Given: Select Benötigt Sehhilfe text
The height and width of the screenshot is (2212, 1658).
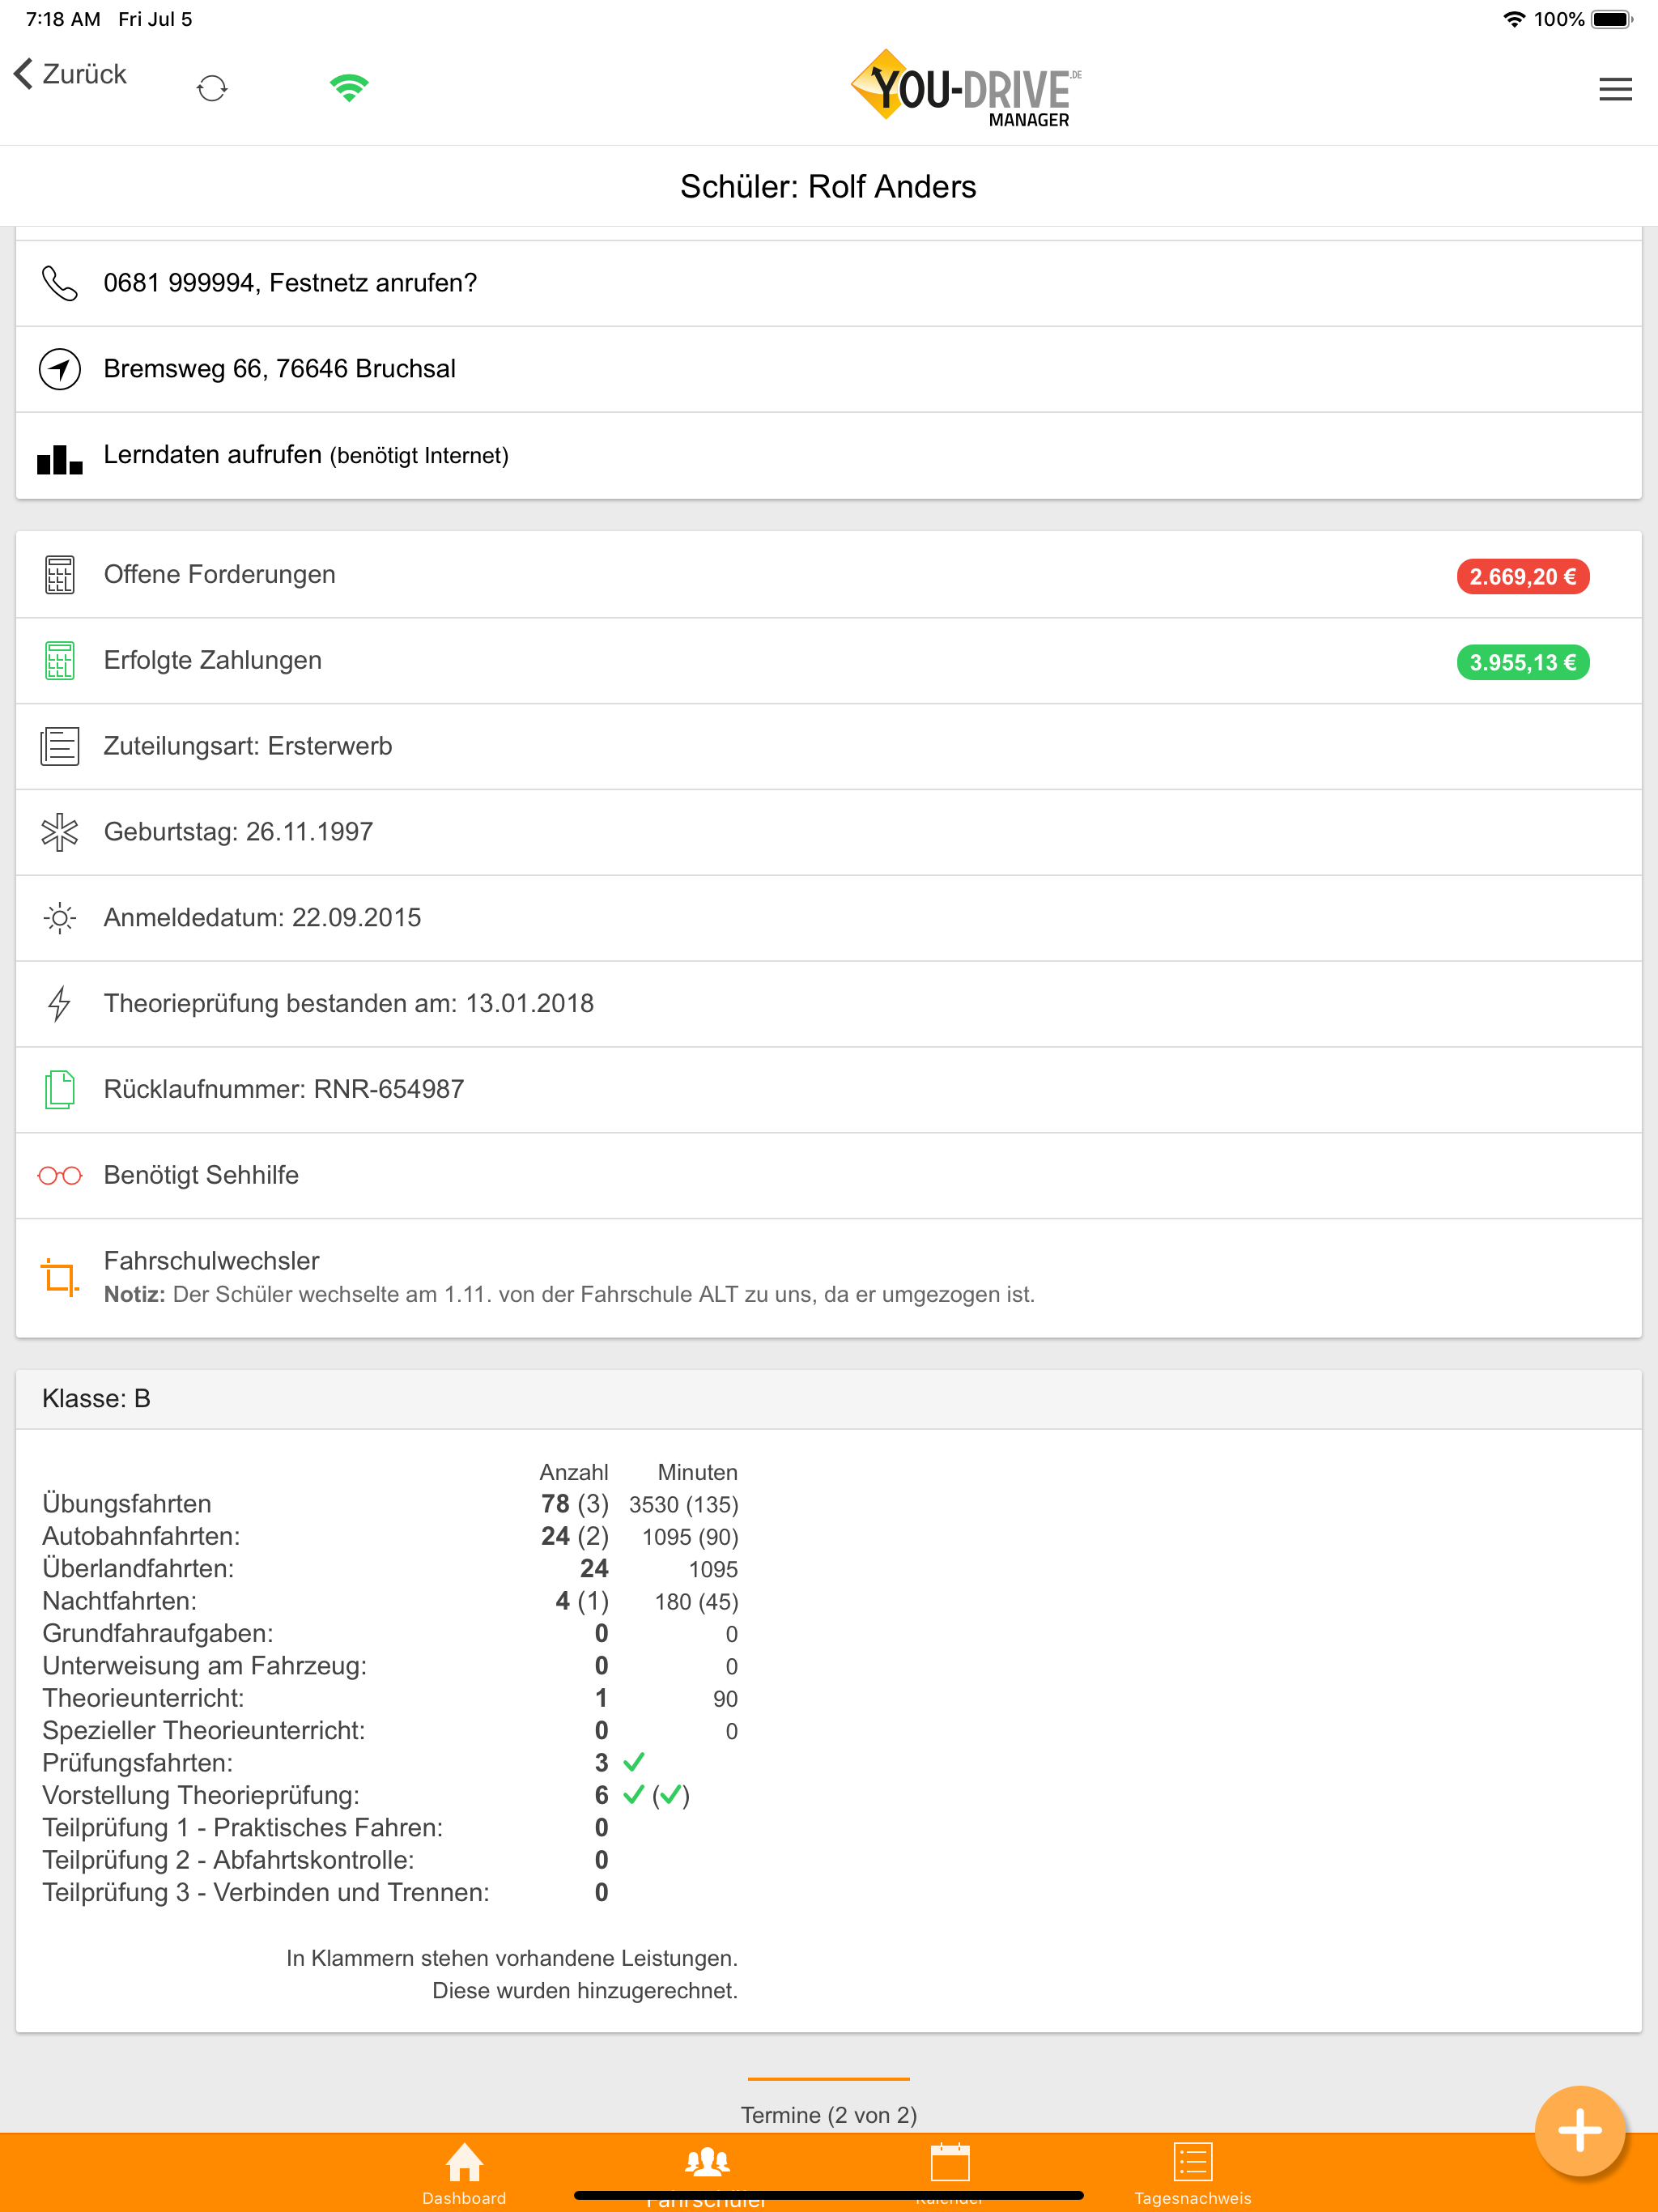Looking at the screenshot, I should tap(201, 1175).
